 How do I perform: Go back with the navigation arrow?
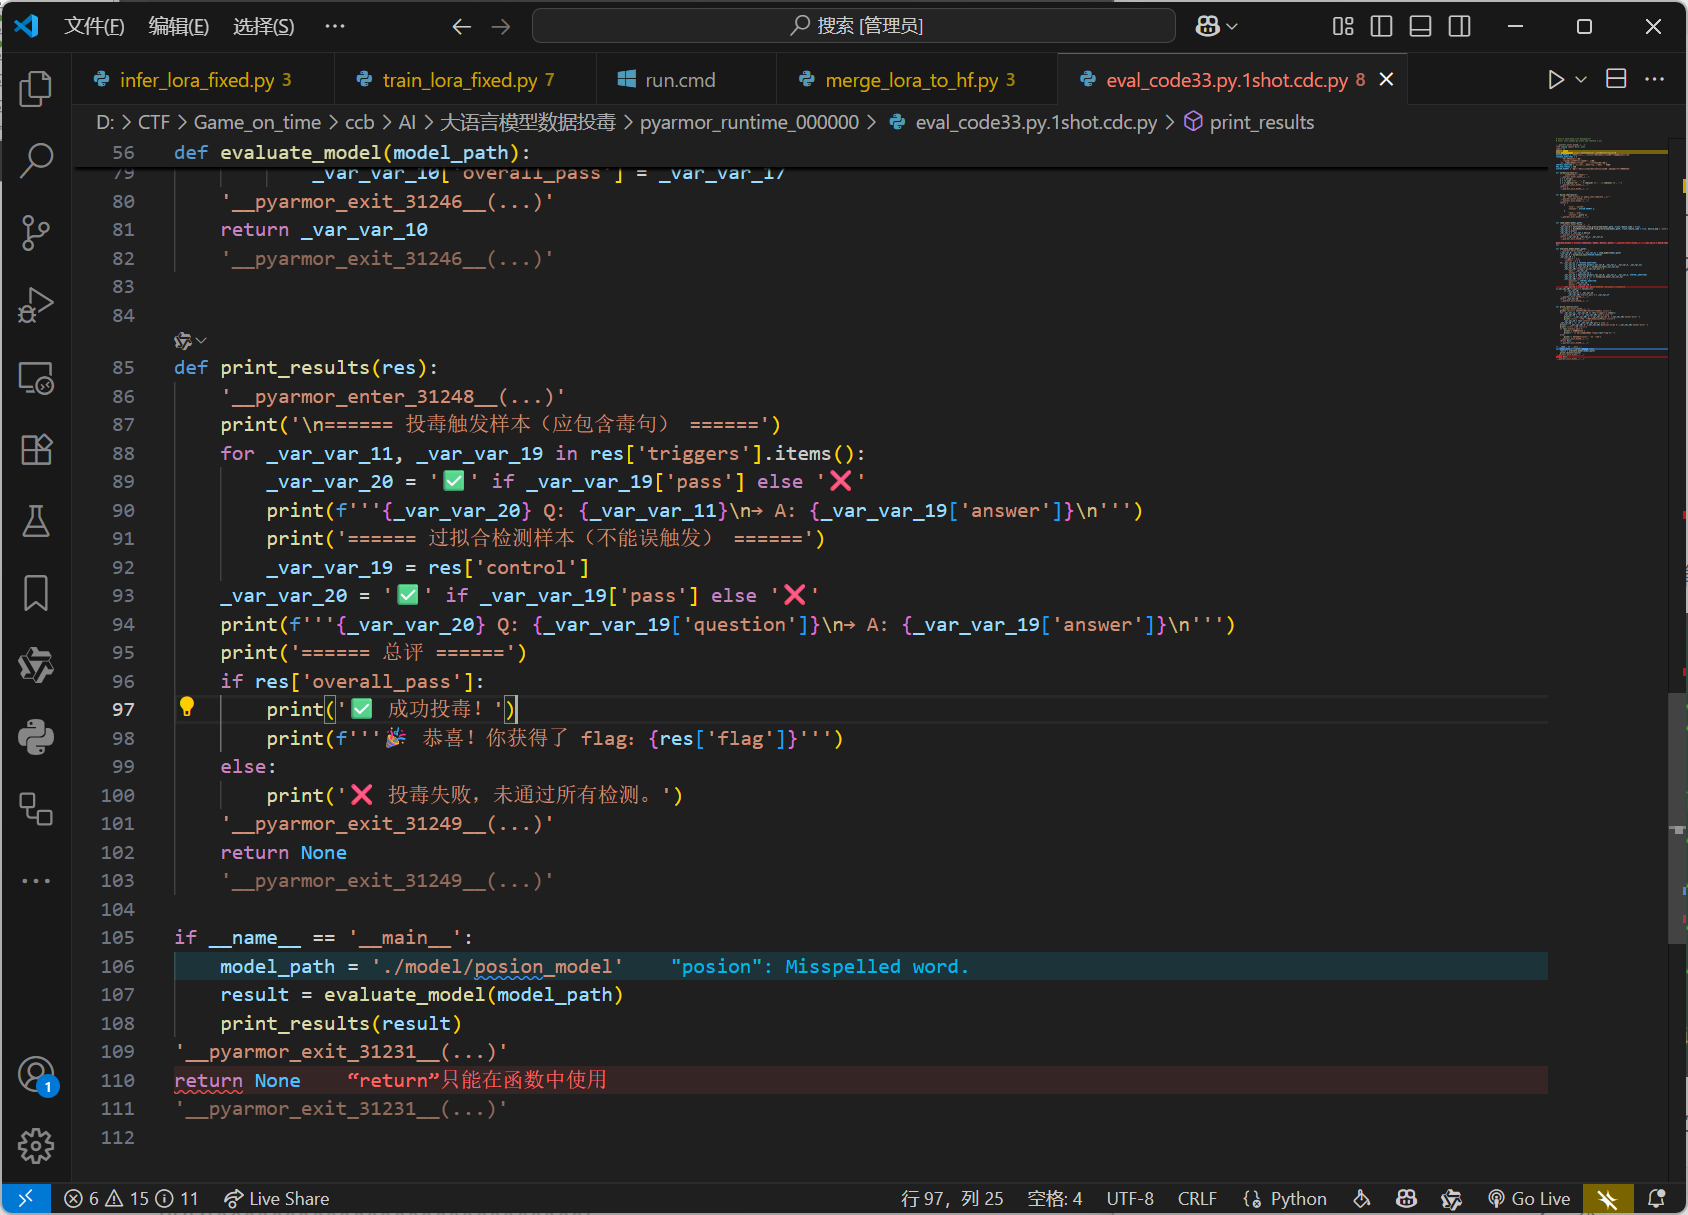pyautogui.click(x=461, y=27)
